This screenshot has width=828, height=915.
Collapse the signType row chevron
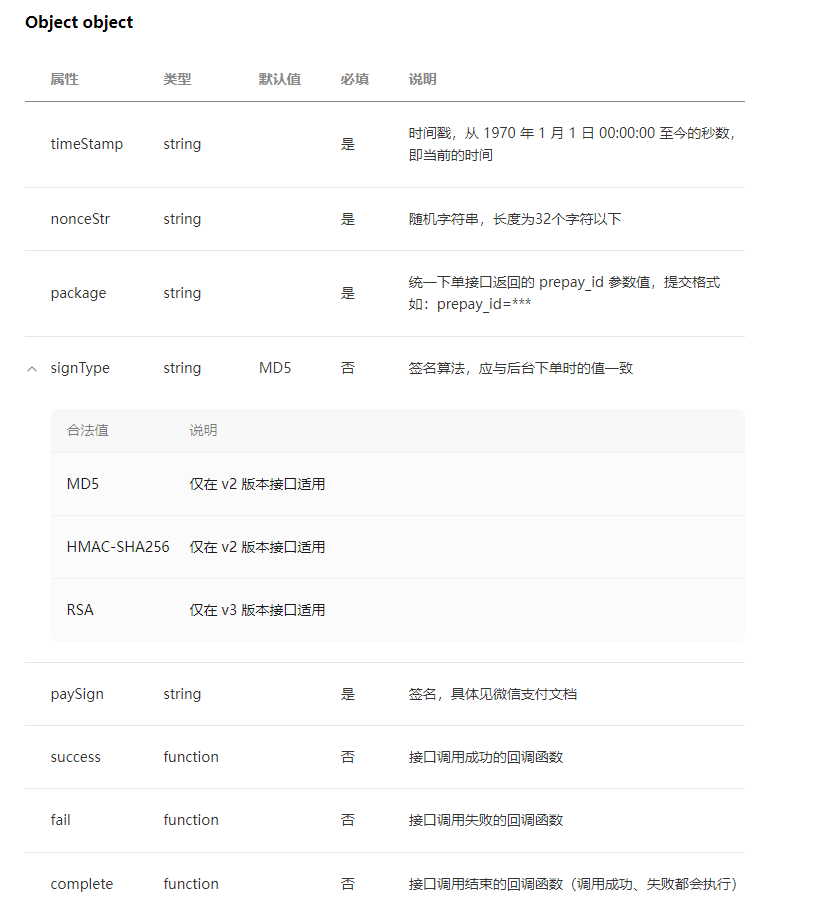(x=32, y=369)
